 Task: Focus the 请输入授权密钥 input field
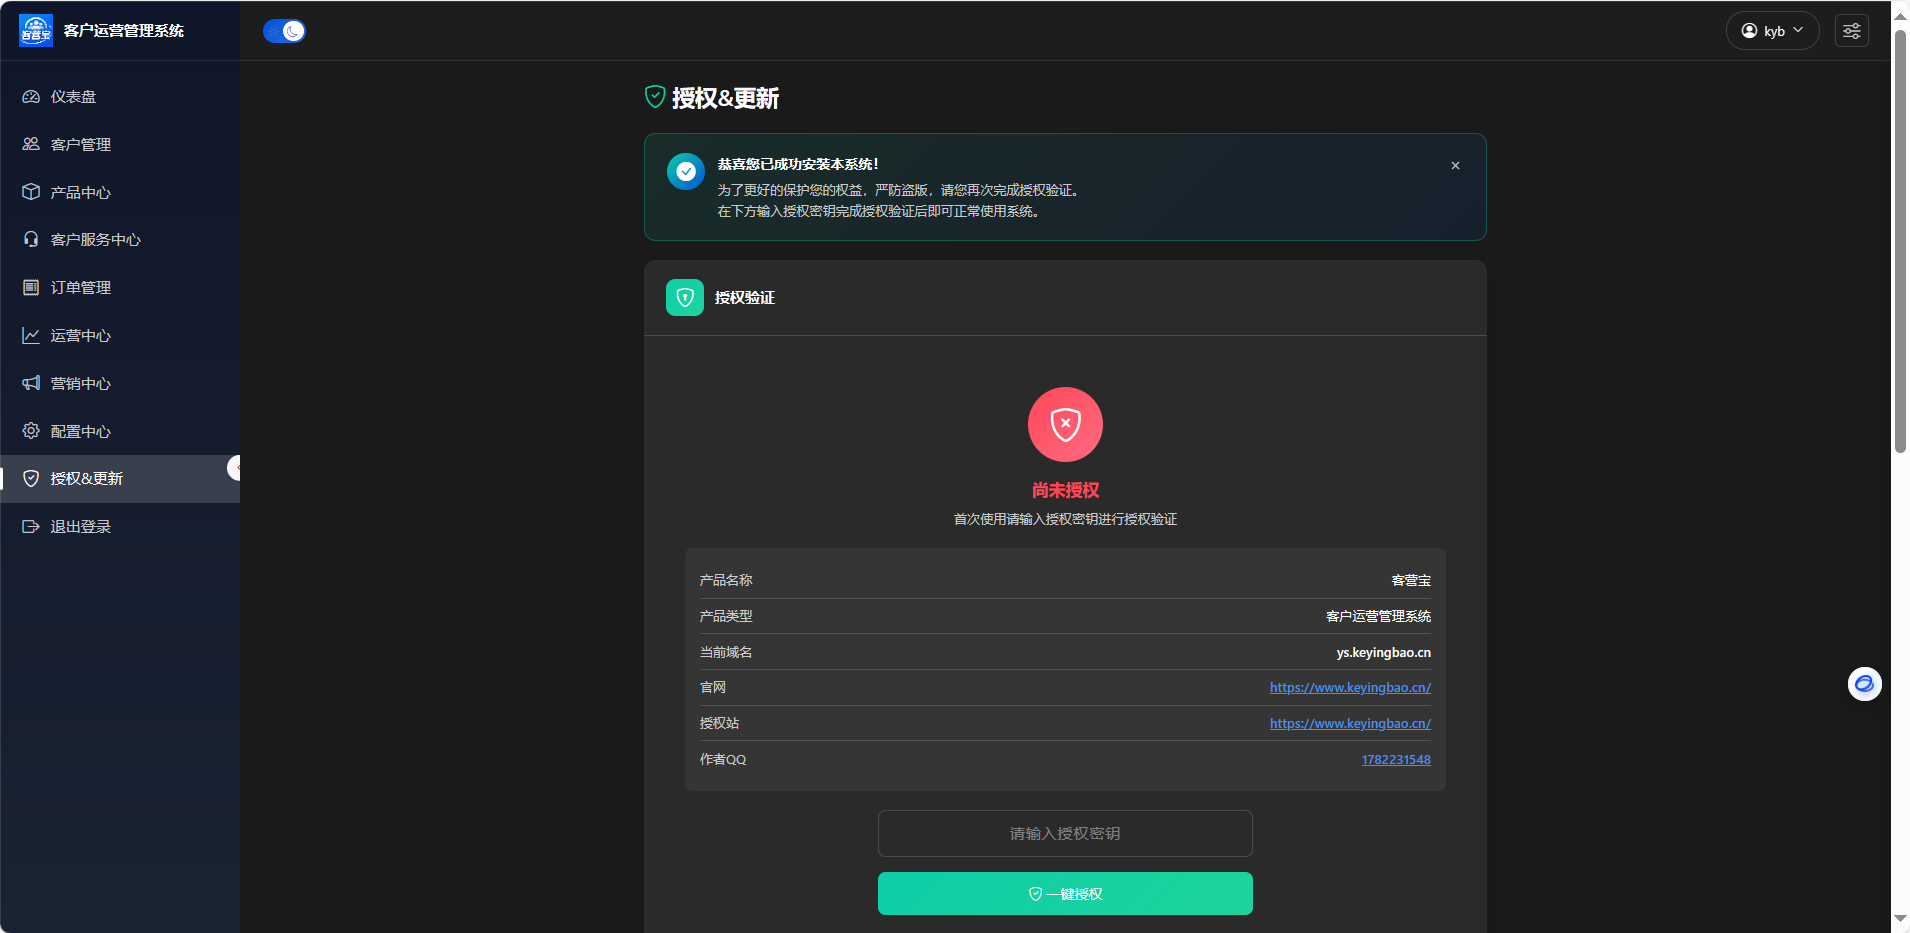(1065, 833)
